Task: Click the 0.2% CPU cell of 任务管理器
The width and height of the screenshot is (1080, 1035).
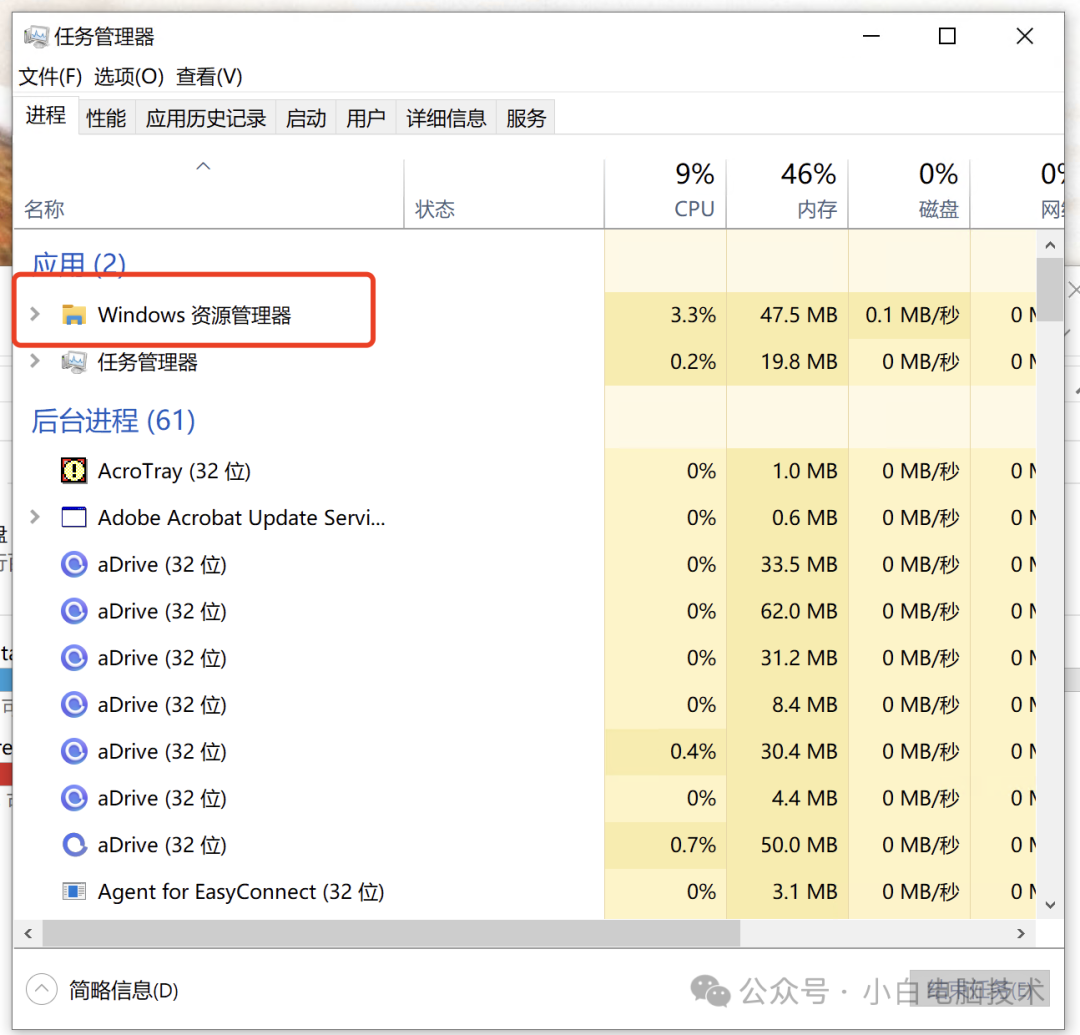Action: [x=665, y=362]
